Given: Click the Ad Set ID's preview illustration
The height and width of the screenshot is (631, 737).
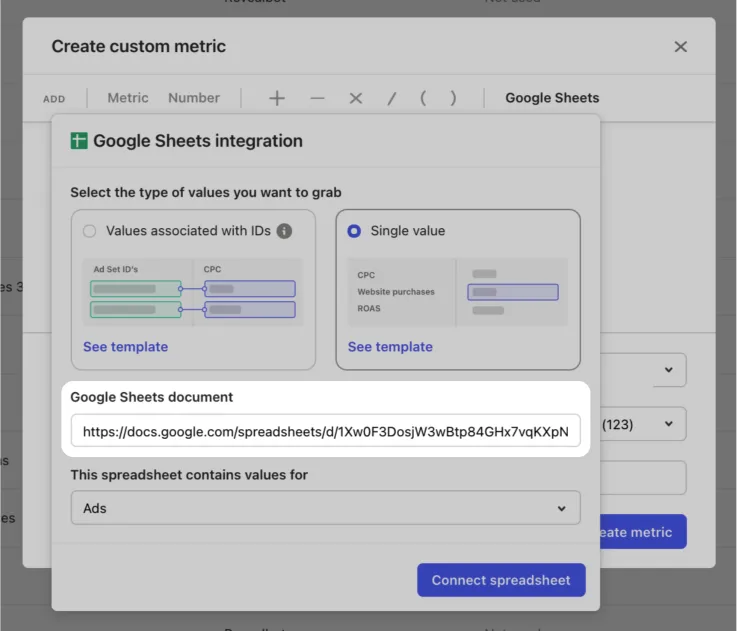Looking at the screenshot, I should [193, 292].
